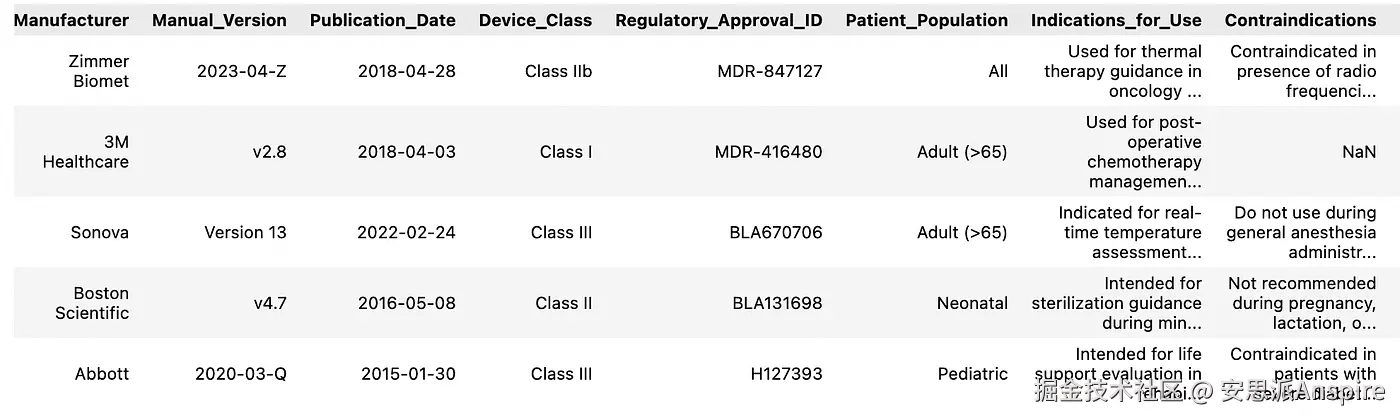Select the Boston Scientific cell
1400x420 pixels.
click(91, 303)
